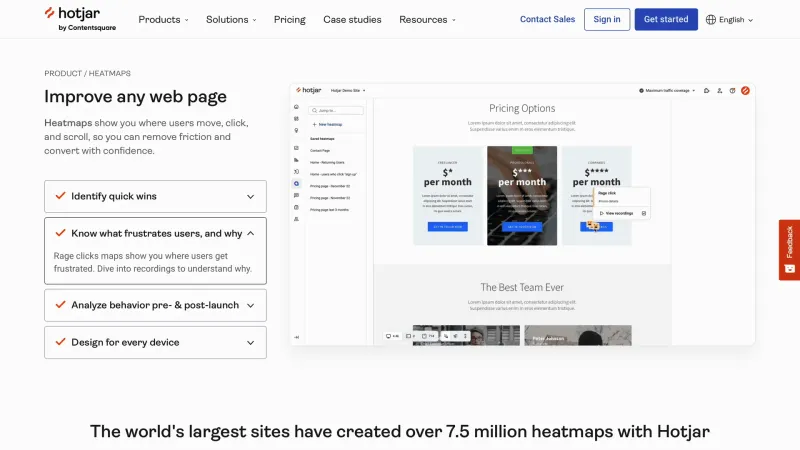Click the Professional plan card with keyboard image
Image resolution: width=800 pixels, height=450 pixels.
(x=522, y=195)
